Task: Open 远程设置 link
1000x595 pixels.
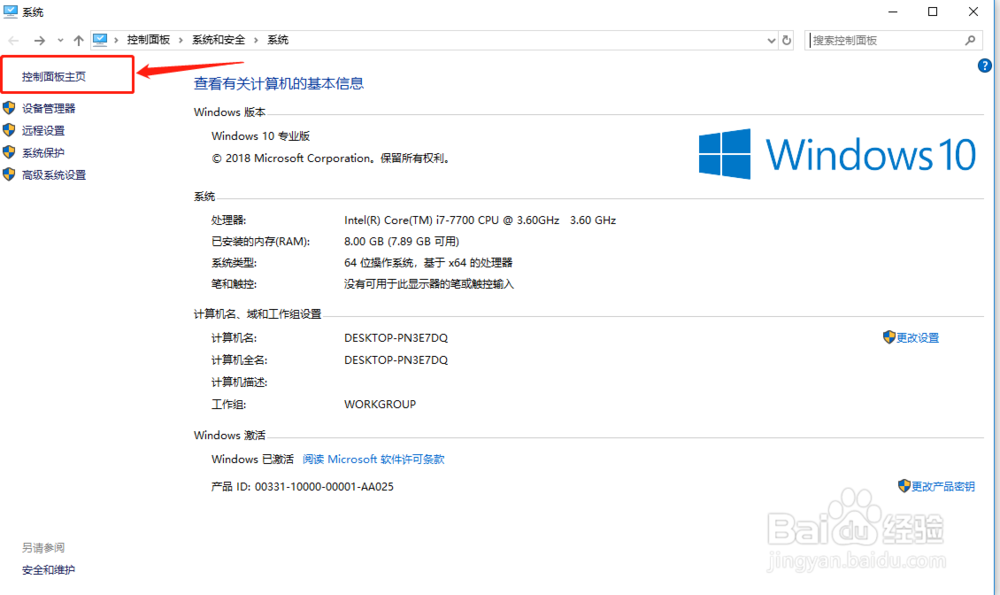Action: (43, 131)
